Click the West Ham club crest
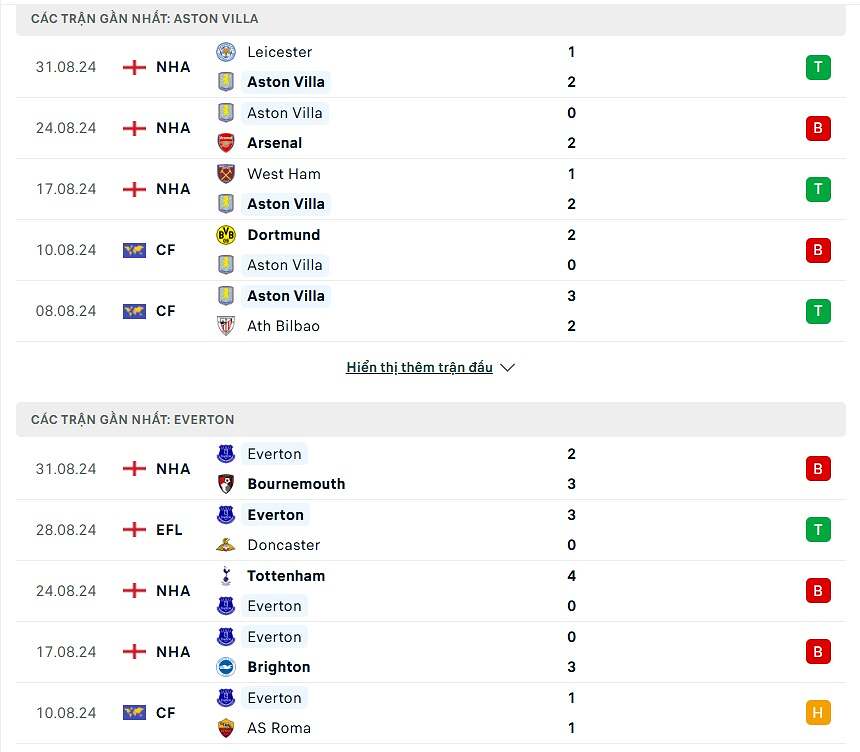The image size is (860, 752). (x=226, y=174)
